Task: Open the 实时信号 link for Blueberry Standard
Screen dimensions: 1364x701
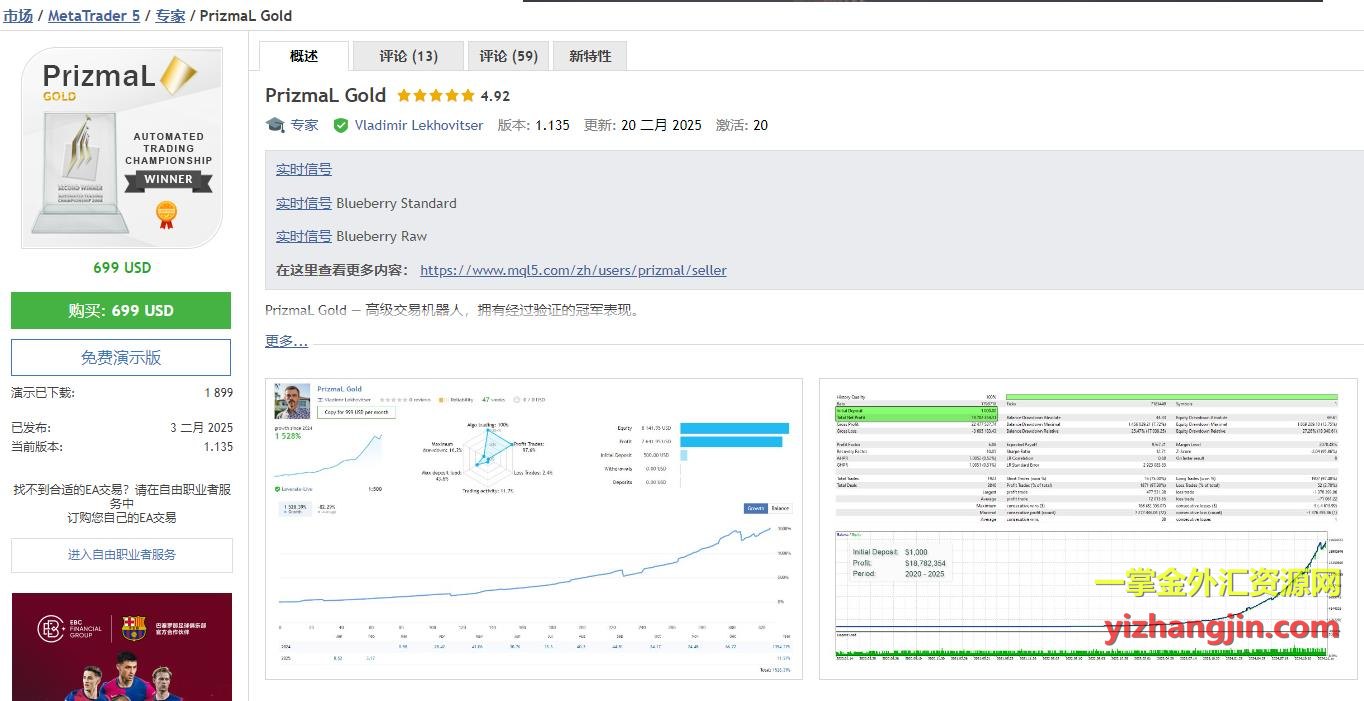Action: (304, 203)
